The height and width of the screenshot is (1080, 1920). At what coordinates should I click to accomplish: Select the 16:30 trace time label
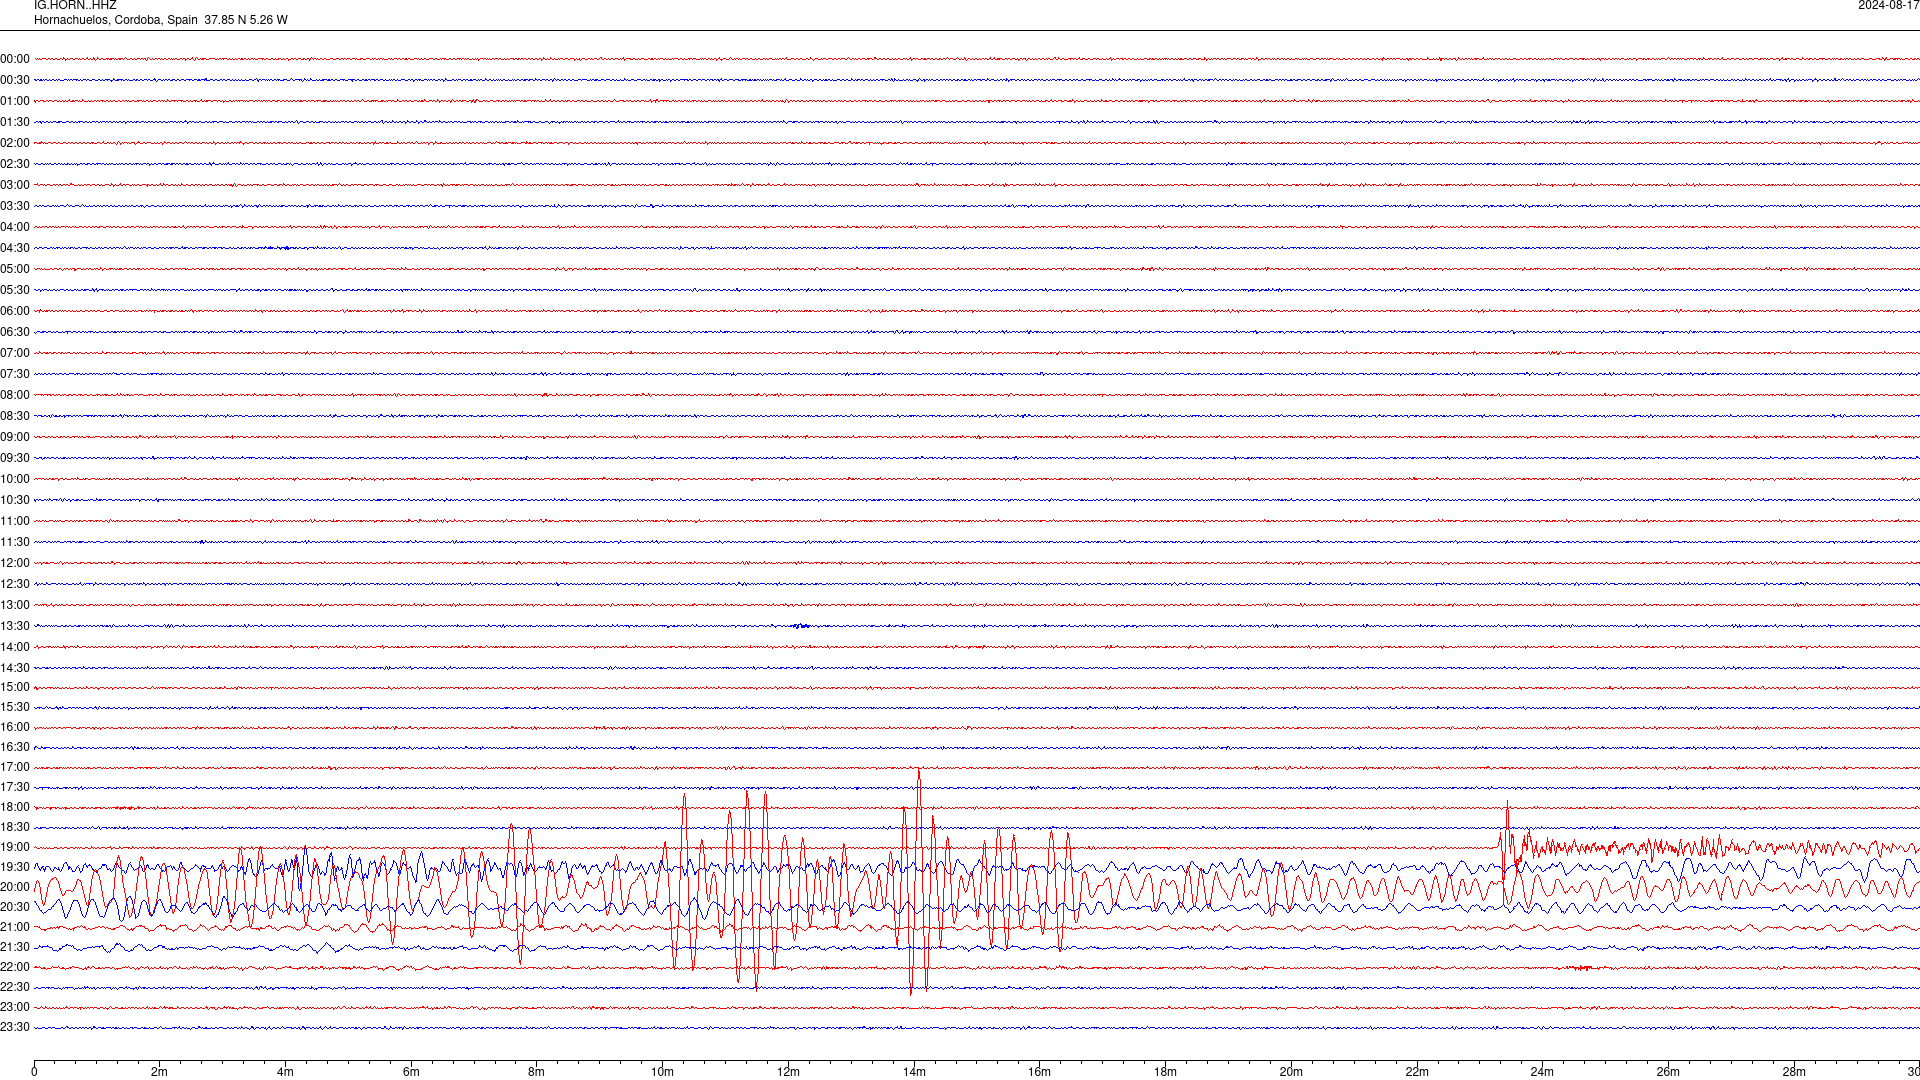click(15, 747)
